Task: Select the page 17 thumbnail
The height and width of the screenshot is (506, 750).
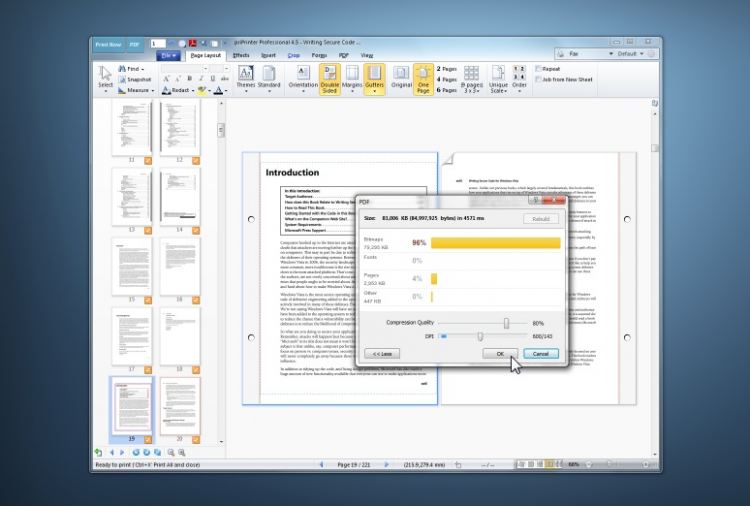Action: pyautogui.click(x=132, y=336)
